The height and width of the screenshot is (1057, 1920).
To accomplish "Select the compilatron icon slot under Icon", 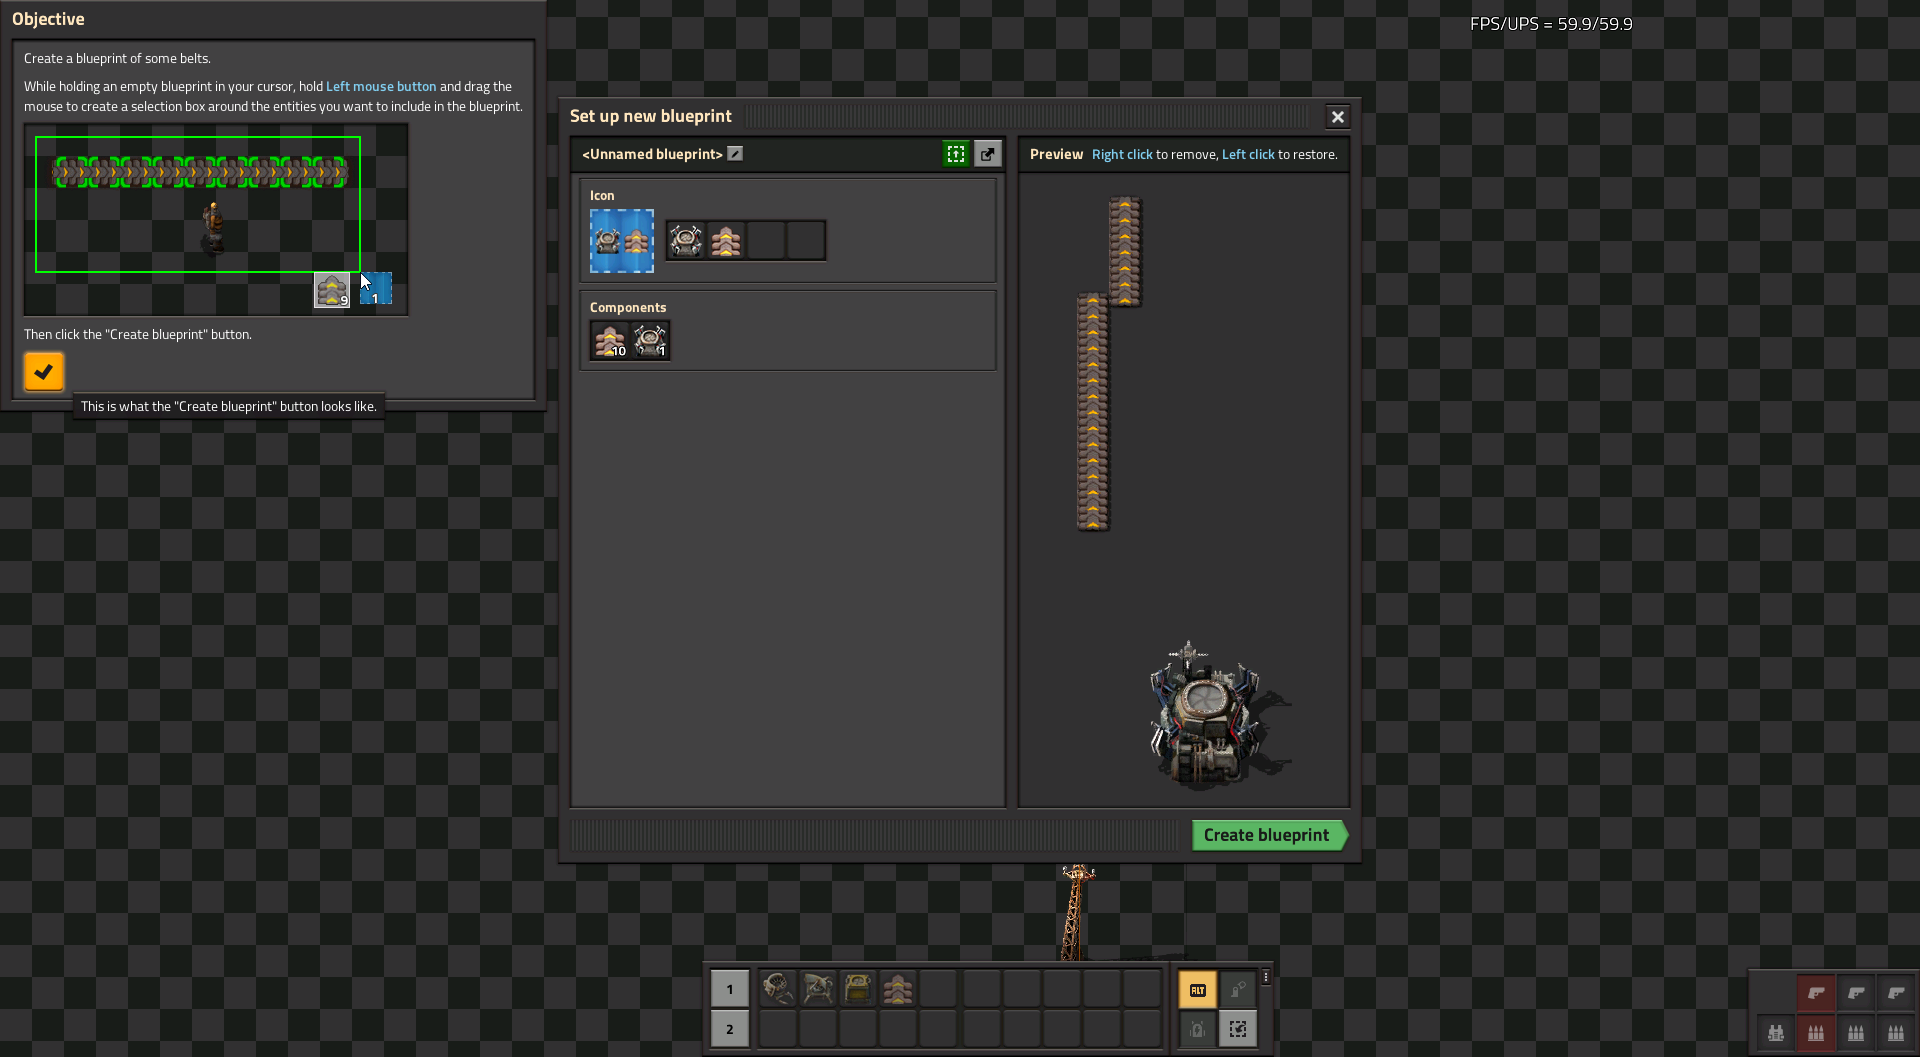I will coord(686,241).
